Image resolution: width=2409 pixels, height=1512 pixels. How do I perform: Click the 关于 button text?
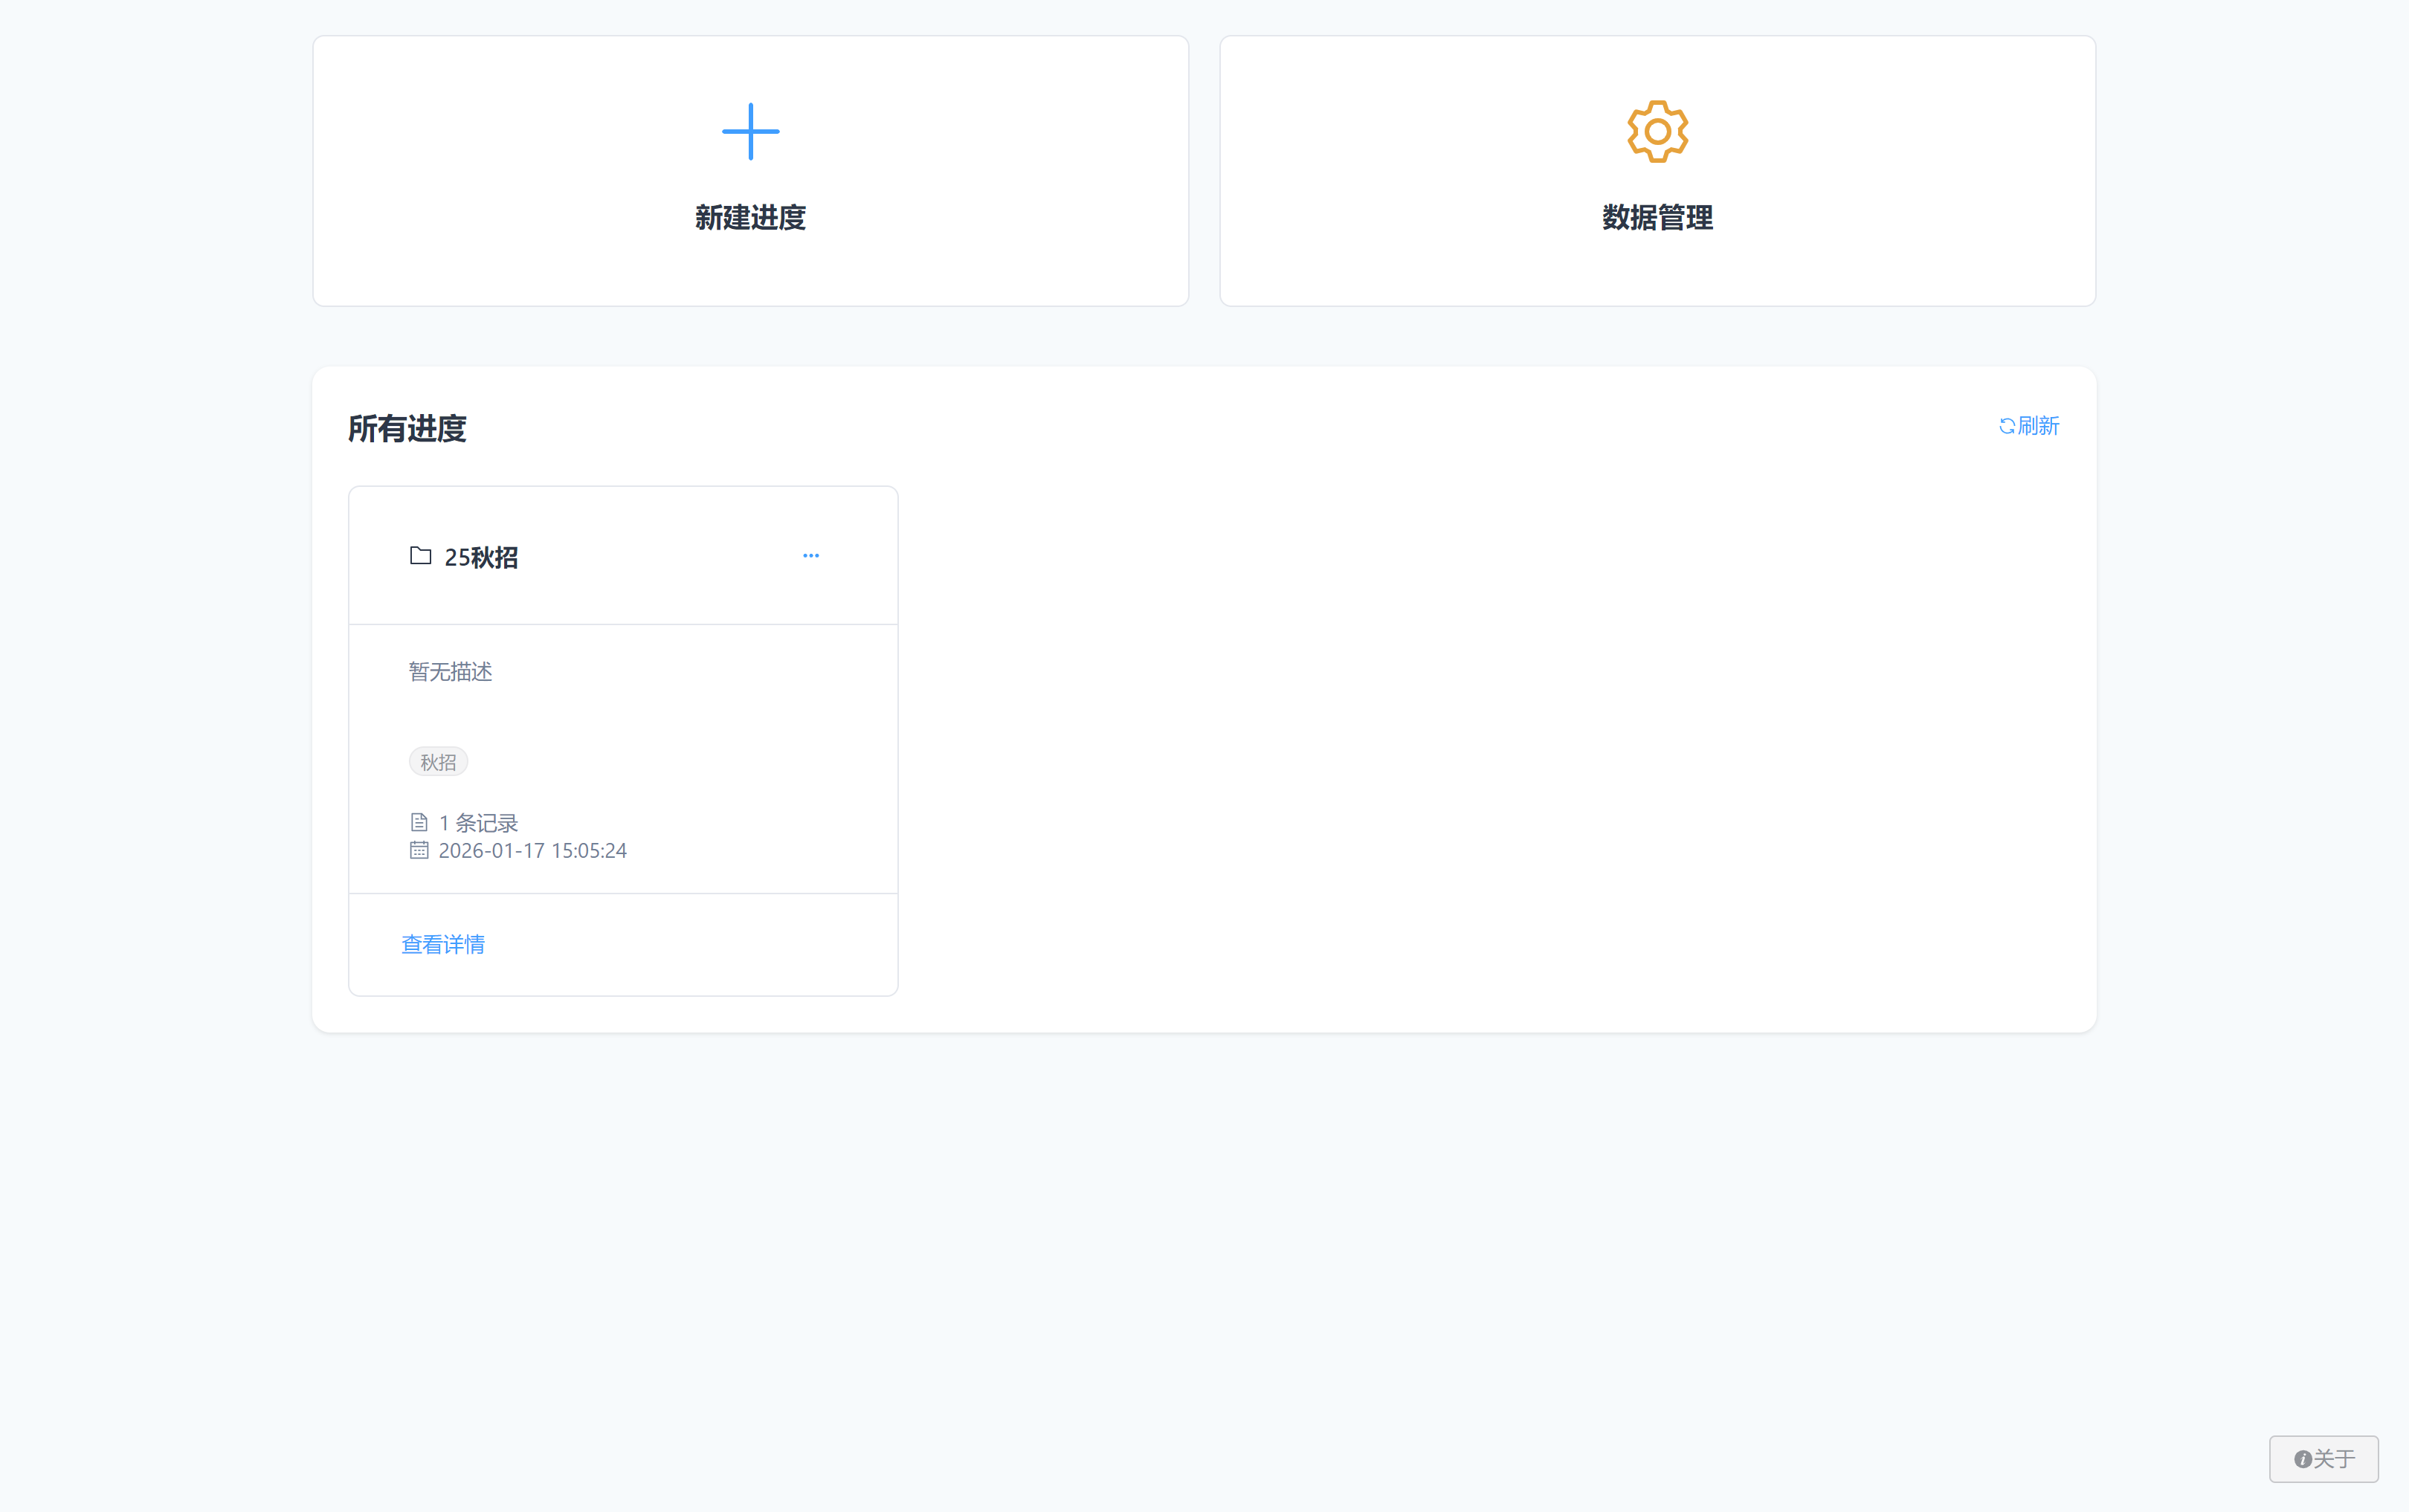tap(2335, 1459)
